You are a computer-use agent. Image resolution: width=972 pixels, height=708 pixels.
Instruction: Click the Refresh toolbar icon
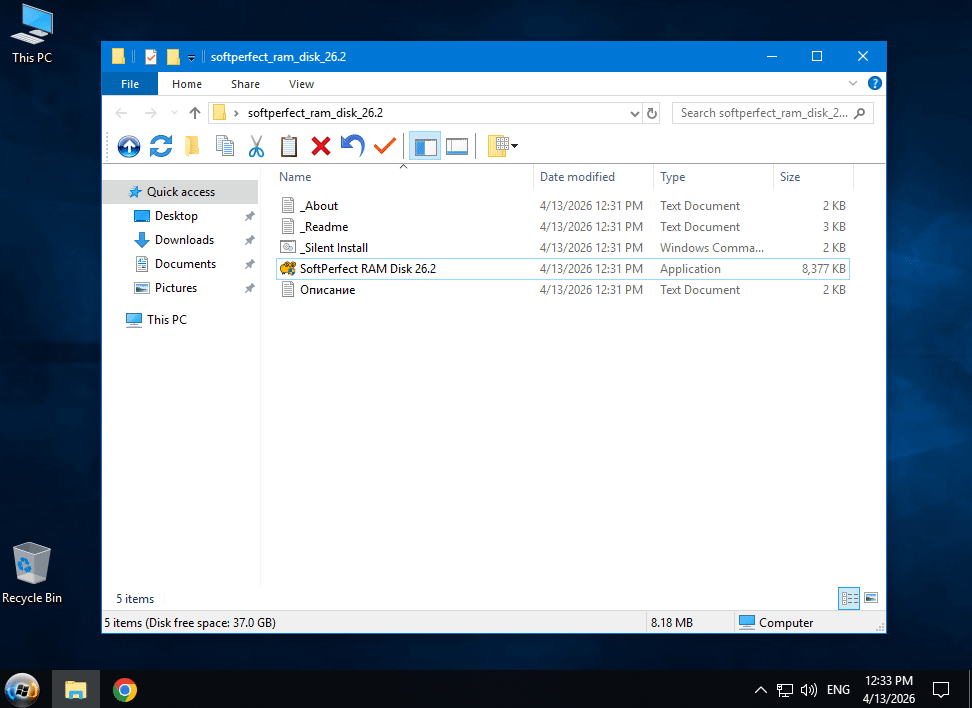click(161, 147)
